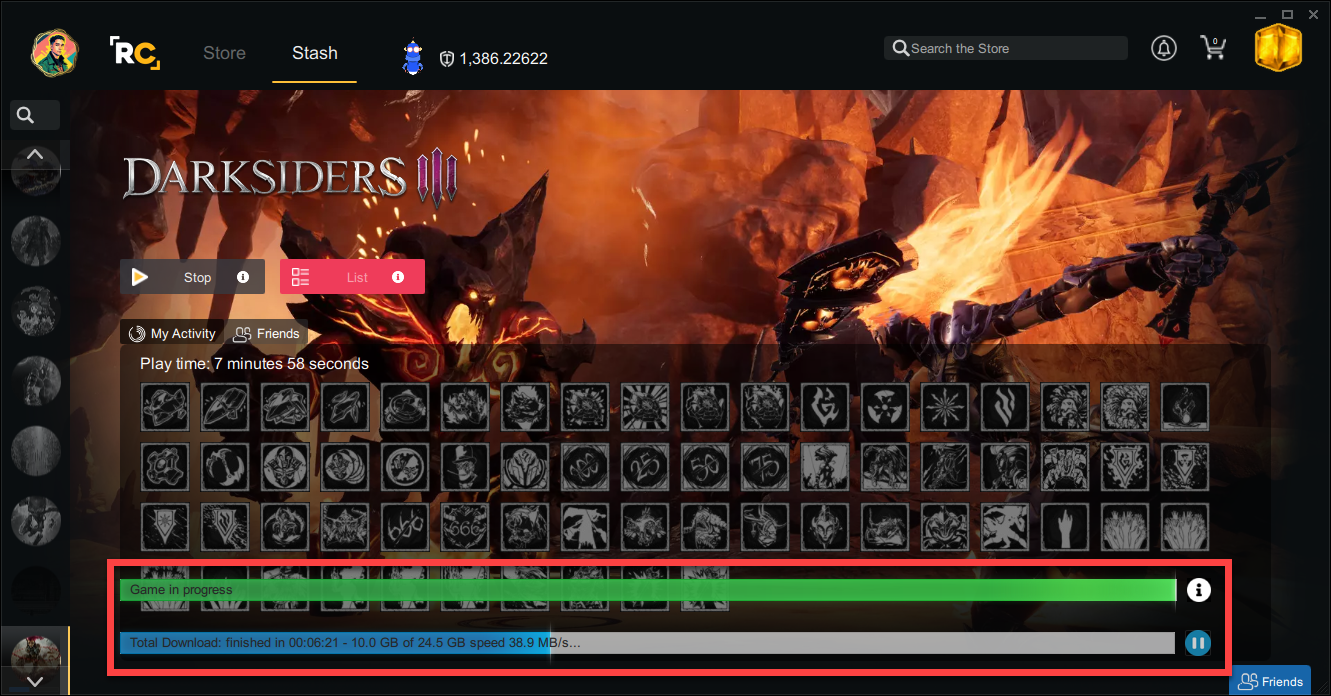This screenshot has height=696, width=1331.
Task: Open the Friends panel button at bottom right
Action: tap(1270, 681)
